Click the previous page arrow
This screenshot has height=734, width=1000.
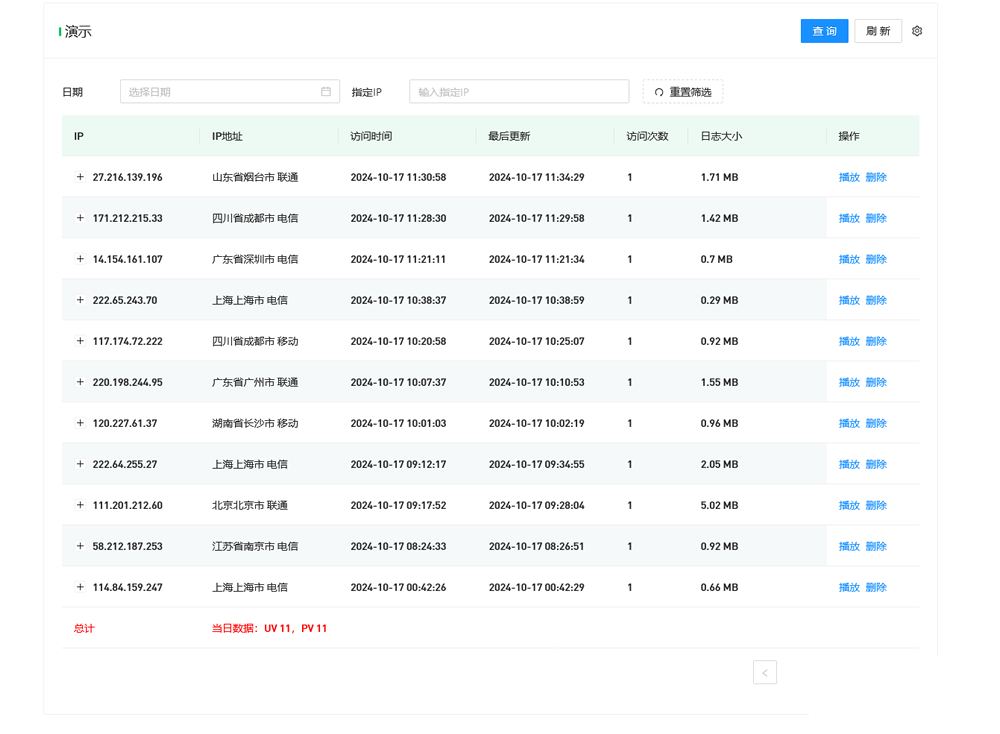[765, 673]
